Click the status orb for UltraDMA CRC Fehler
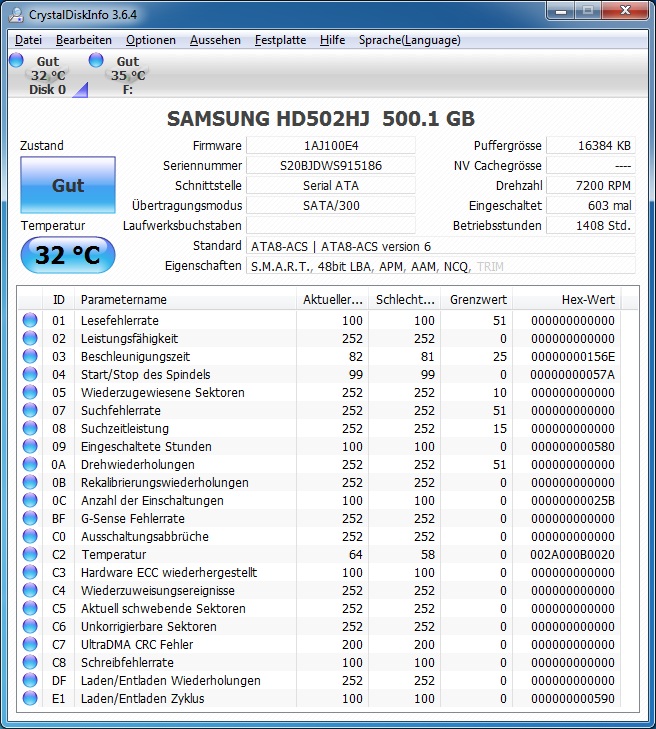Screen dimensions: 656x729 coord(30,644)
